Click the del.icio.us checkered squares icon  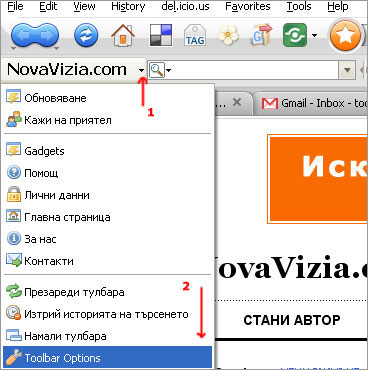161,35
